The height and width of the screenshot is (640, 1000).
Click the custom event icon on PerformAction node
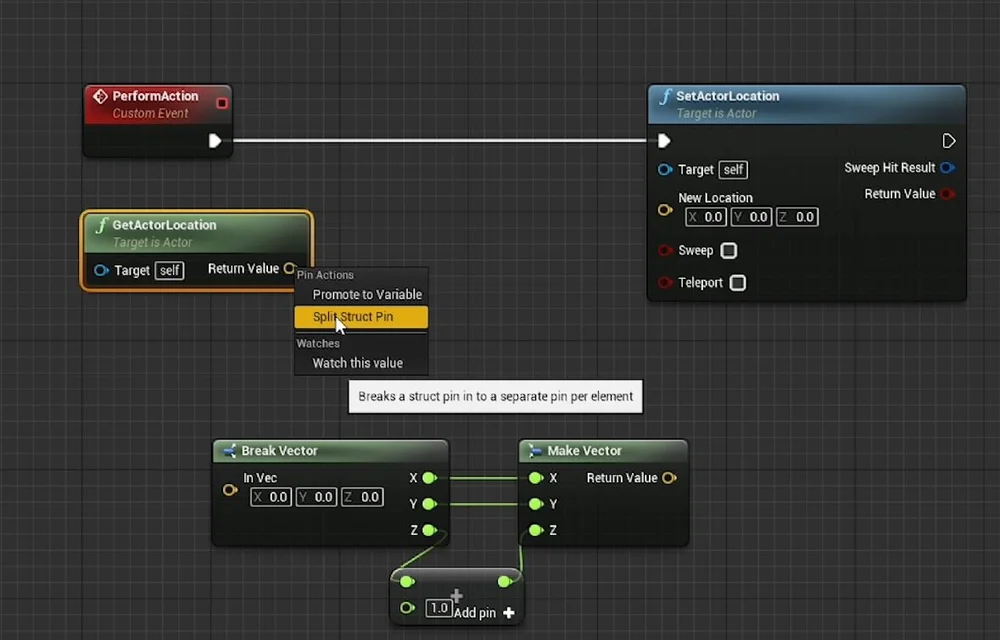[x=101, y=96]
